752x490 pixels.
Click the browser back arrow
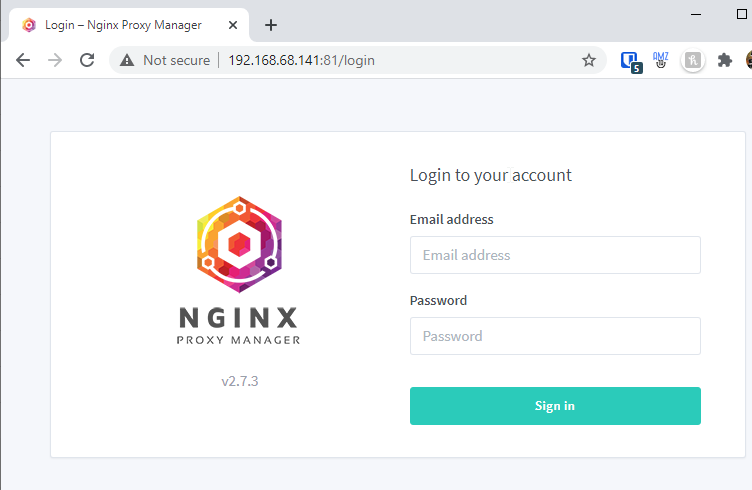(23, 60)
